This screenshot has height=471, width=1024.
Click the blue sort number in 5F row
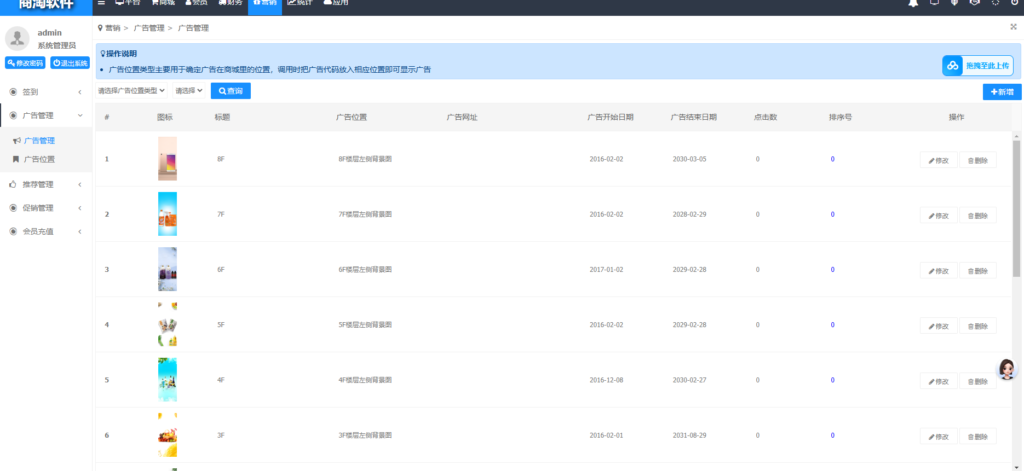(x=833, y=325)
